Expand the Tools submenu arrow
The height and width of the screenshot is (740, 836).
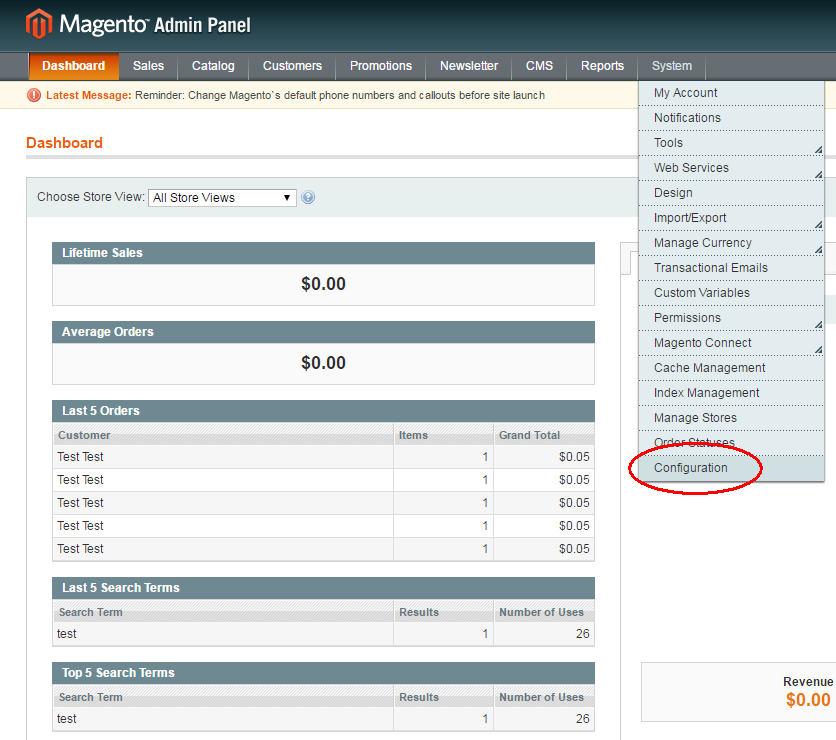[x=818, y=150]
